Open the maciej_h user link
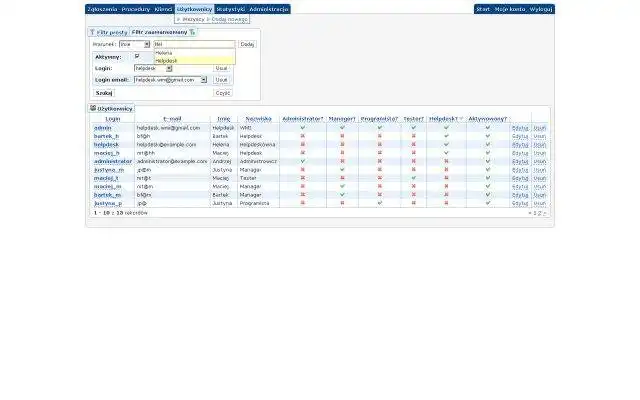This screenshot has width=640, height=400. 107,153
